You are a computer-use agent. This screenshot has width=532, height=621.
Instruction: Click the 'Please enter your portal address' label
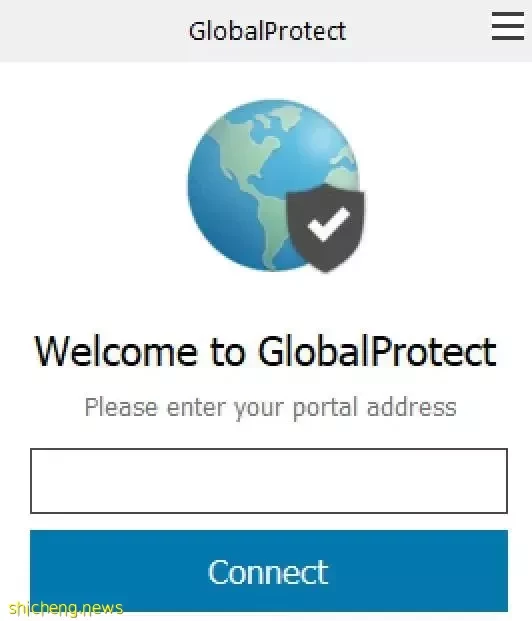click(x=271, y=408)
